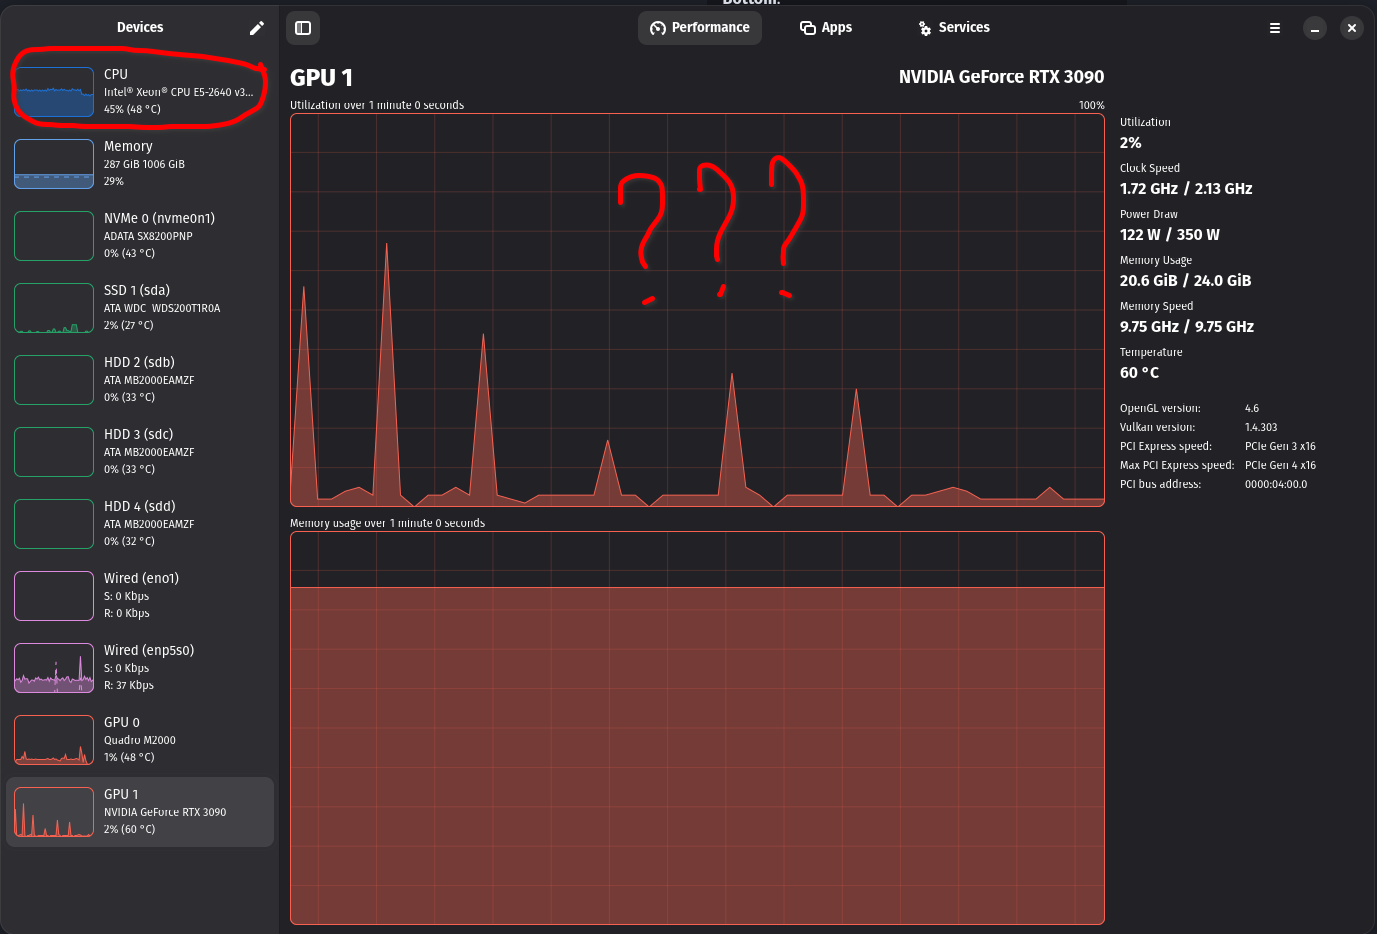Image resolution: width=1377 pixels, height=934 pixels.
Task: Click the HDD 2 mini graph thumbnail
Action: (x=54, y=380)
